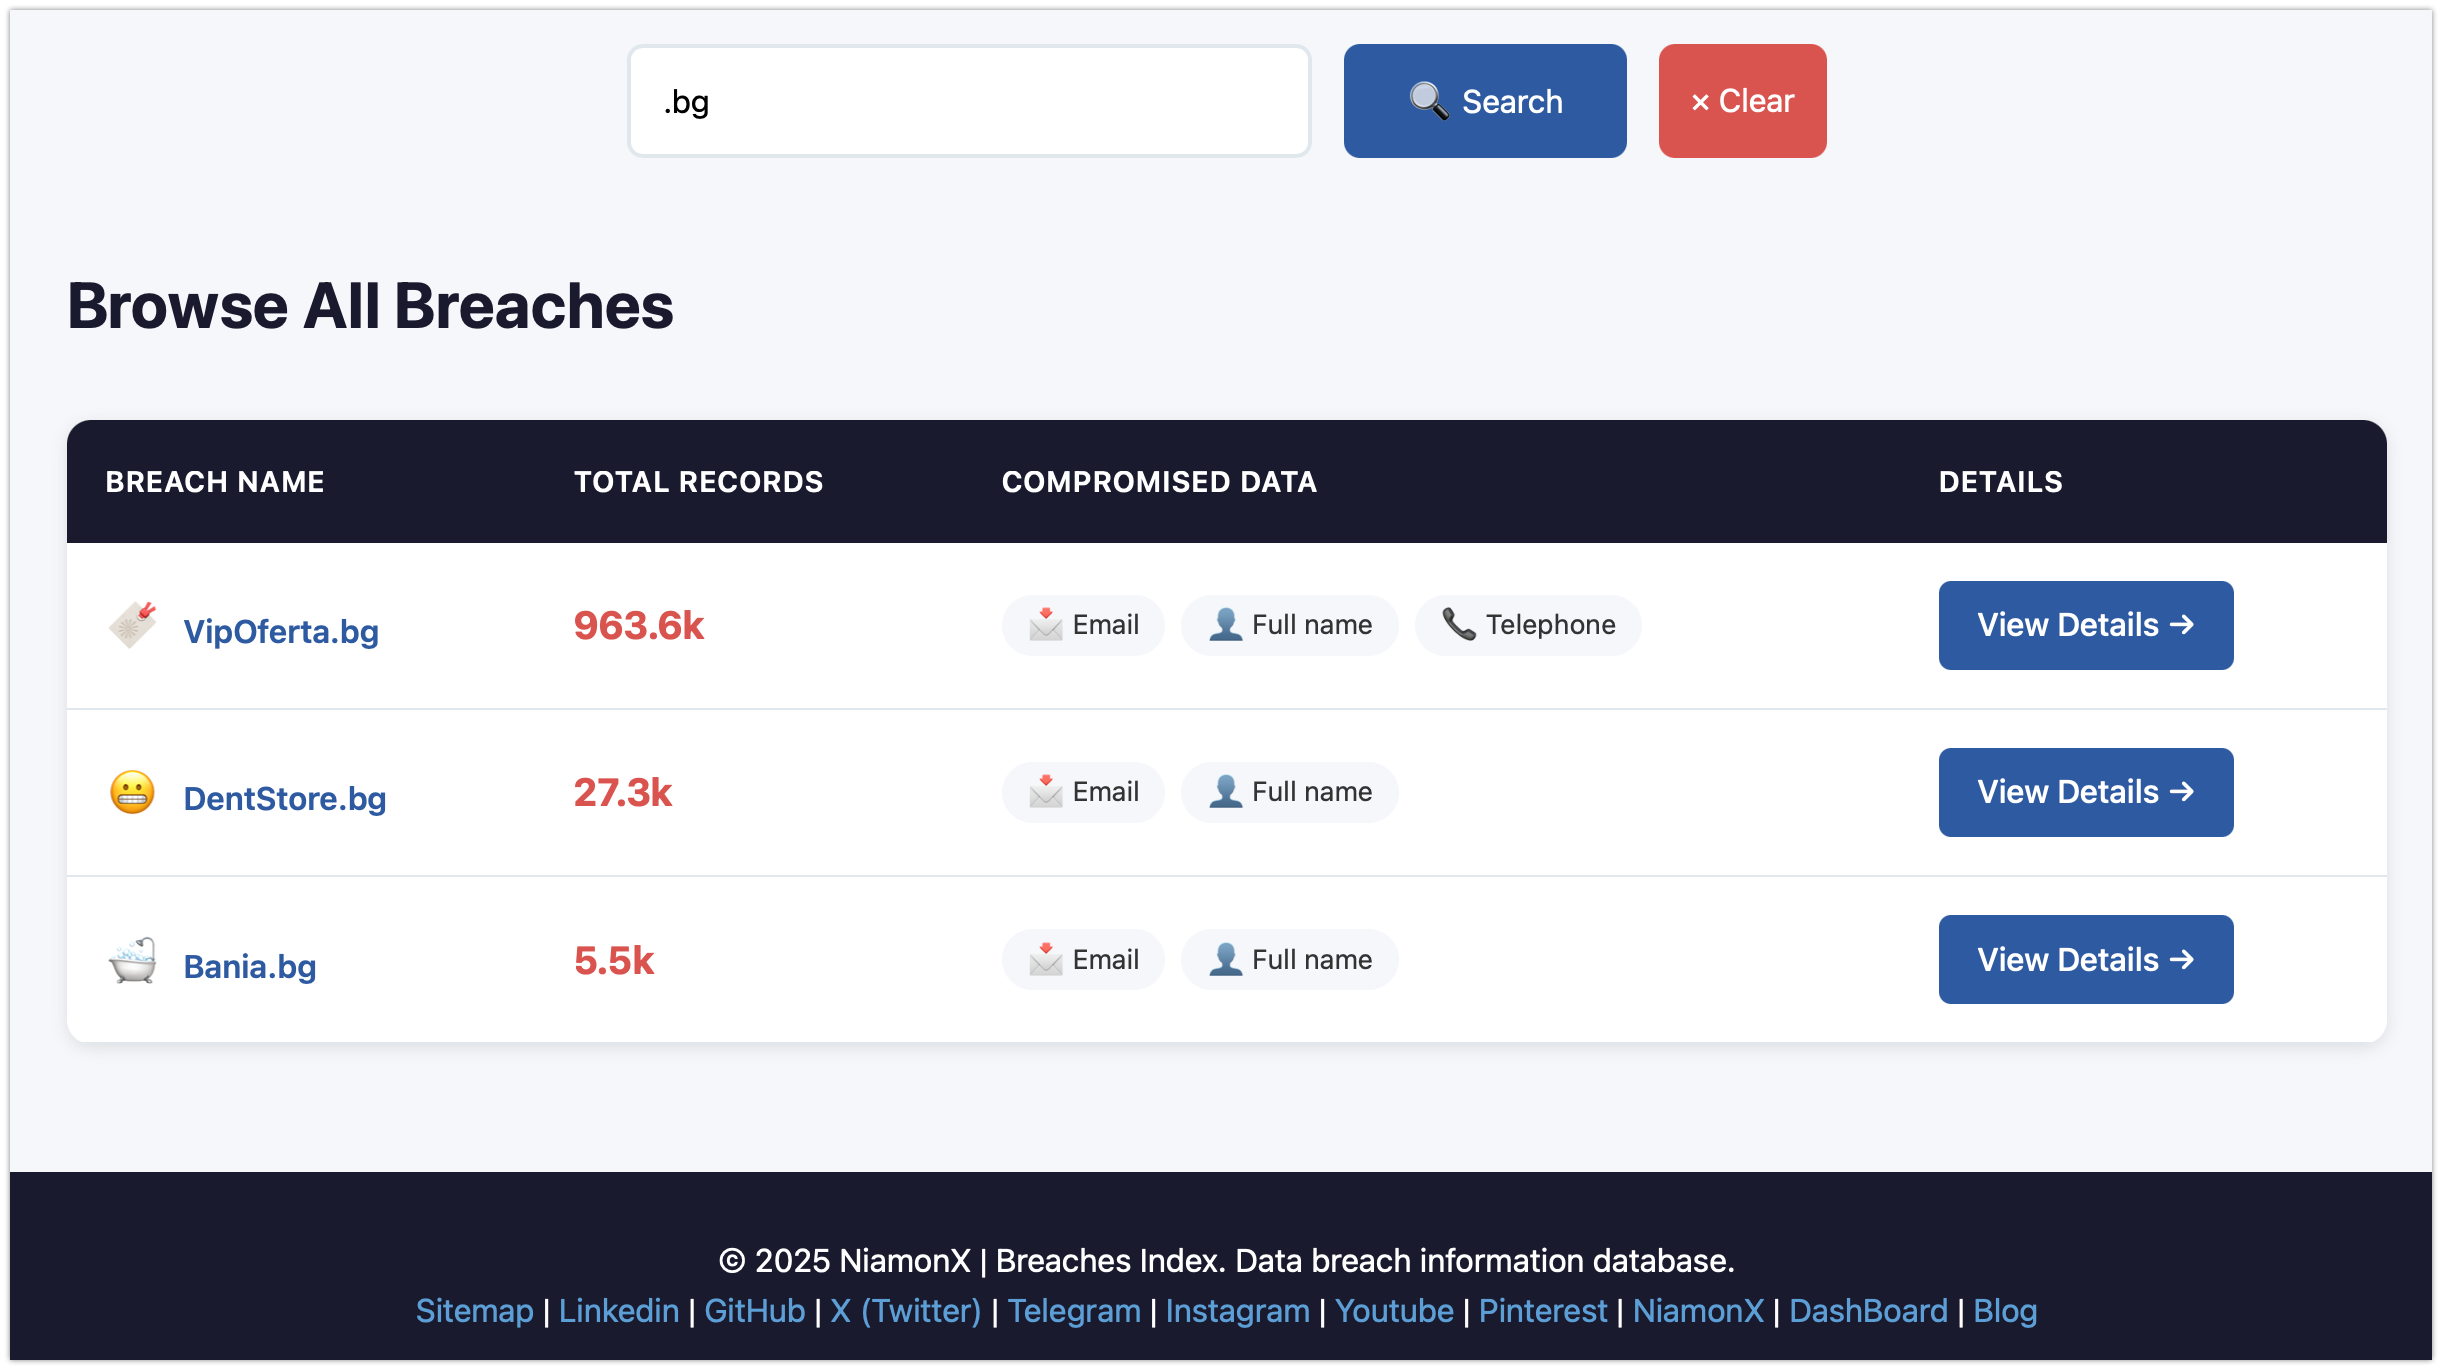
Task: Click the Full name tag label in Bania.bg row
Action: [x=1312, y=960]
